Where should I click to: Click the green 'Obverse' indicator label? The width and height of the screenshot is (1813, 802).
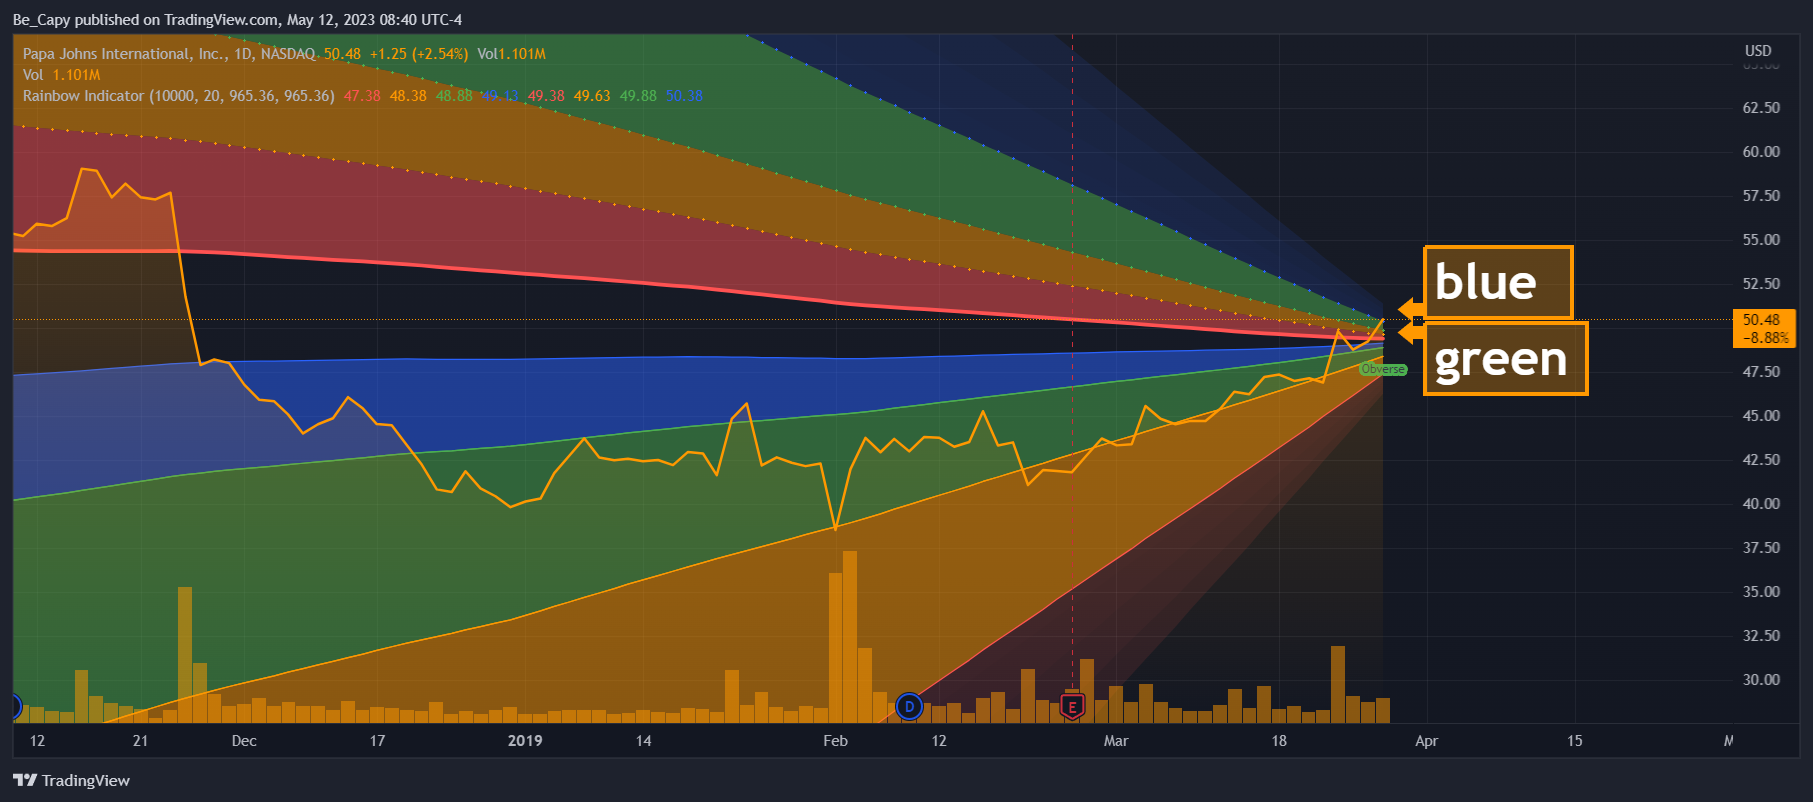1383,370
